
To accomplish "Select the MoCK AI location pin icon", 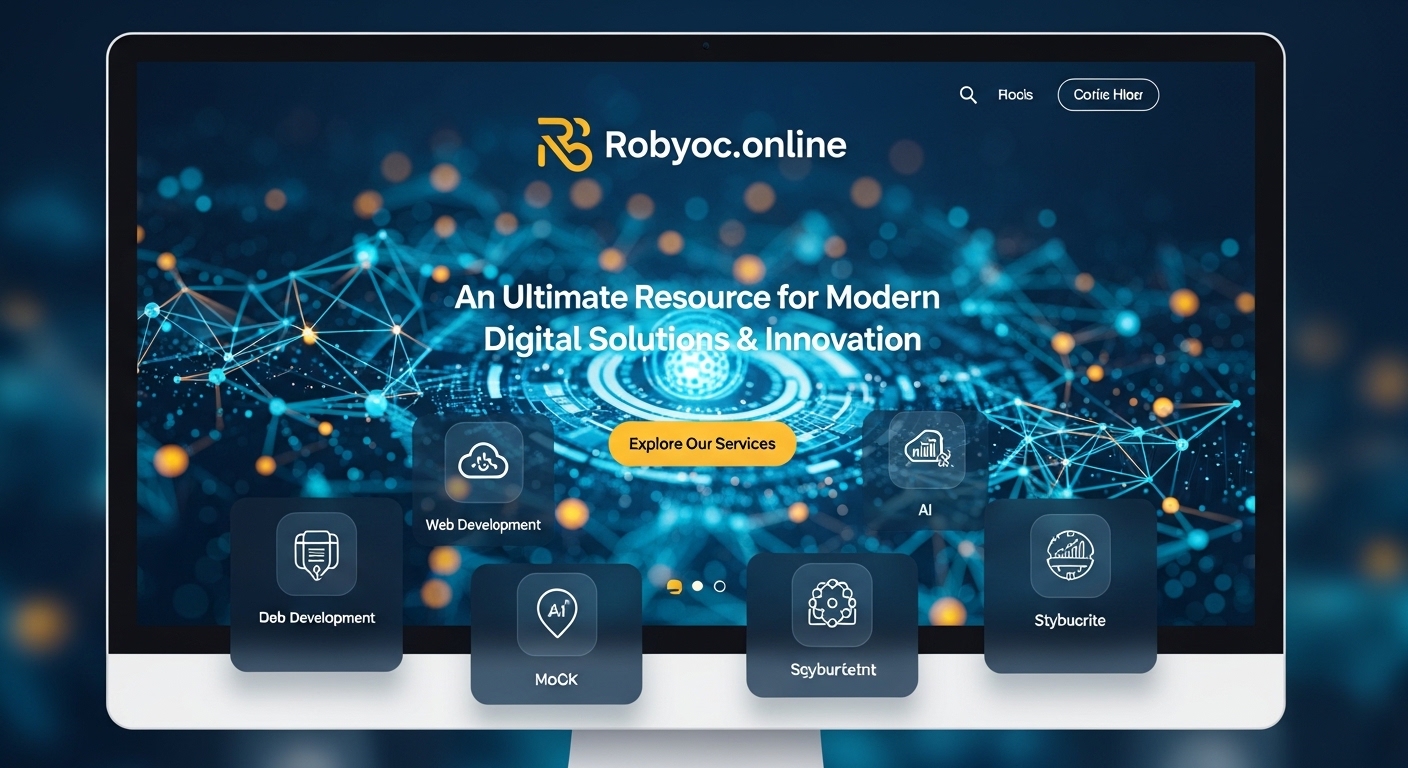I will pyautogui.click(x=556, y=613).
